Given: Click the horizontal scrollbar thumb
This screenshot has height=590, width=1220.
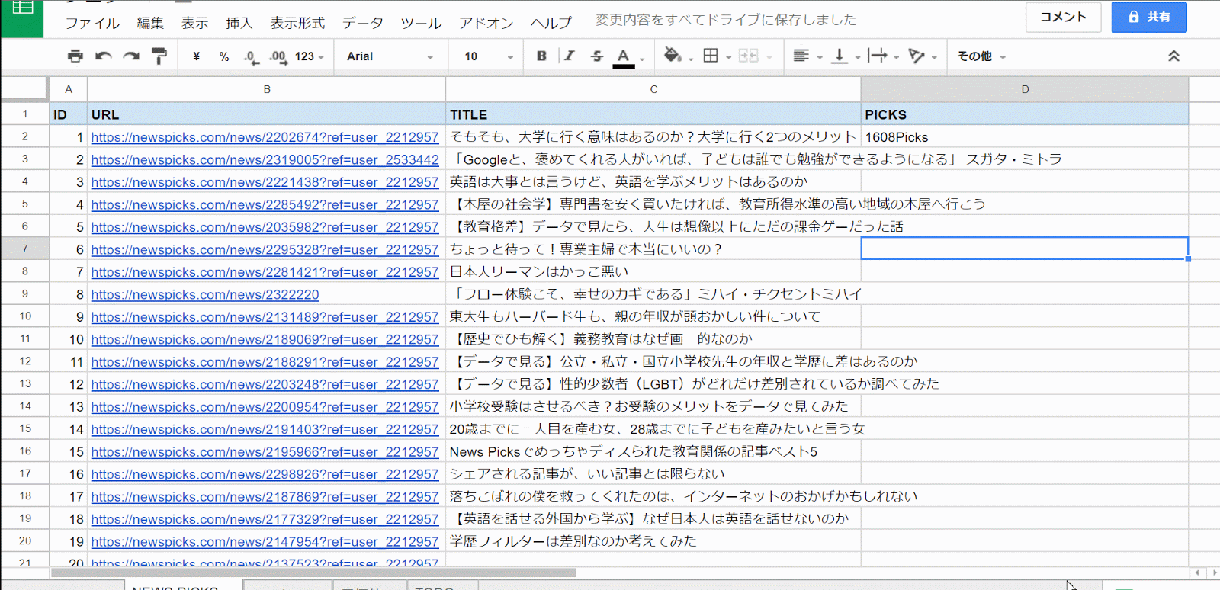Looking at the screenshot, I should click(313, 573).
